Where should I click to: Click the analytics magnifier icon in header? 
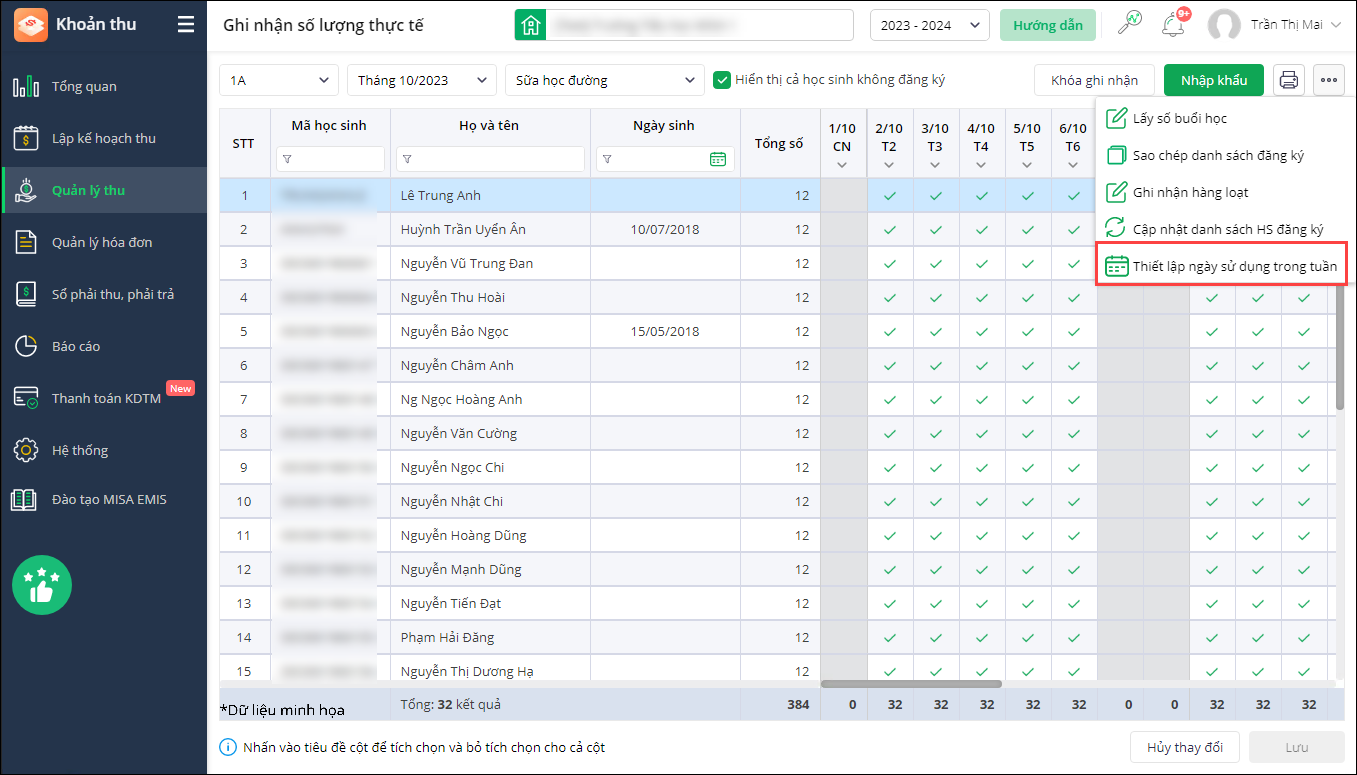pos(1129,24)
